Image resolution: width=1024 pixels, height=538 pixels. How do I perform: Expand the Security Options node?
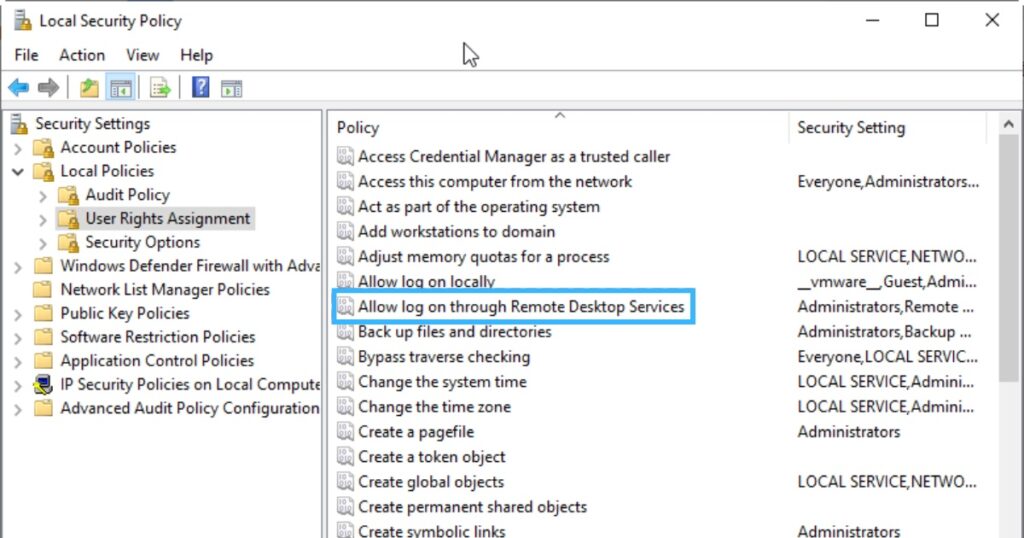(x=42, y=244)
